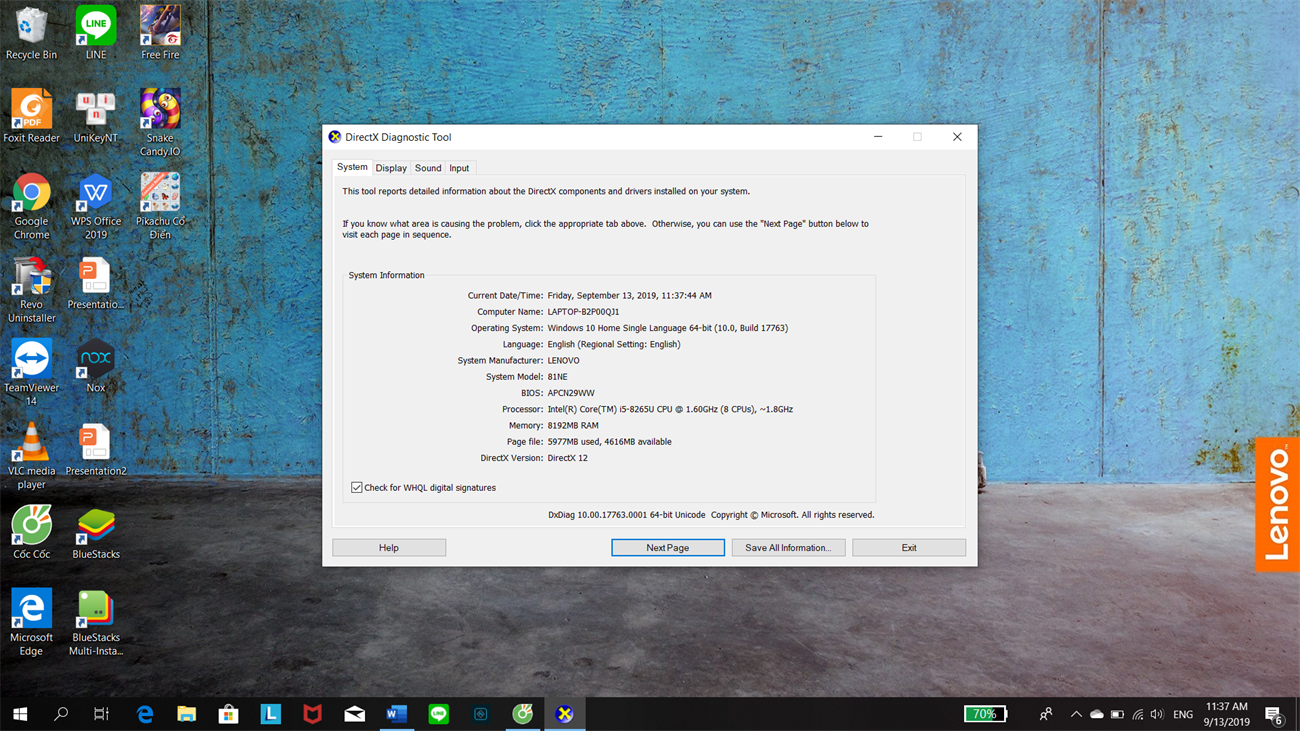Image resolution: width=1300 pixels, height=731 pixels.
Task: Click the processor value Intel(R) Core(TM) i5-8265U
Action: (x=670, y=409)
